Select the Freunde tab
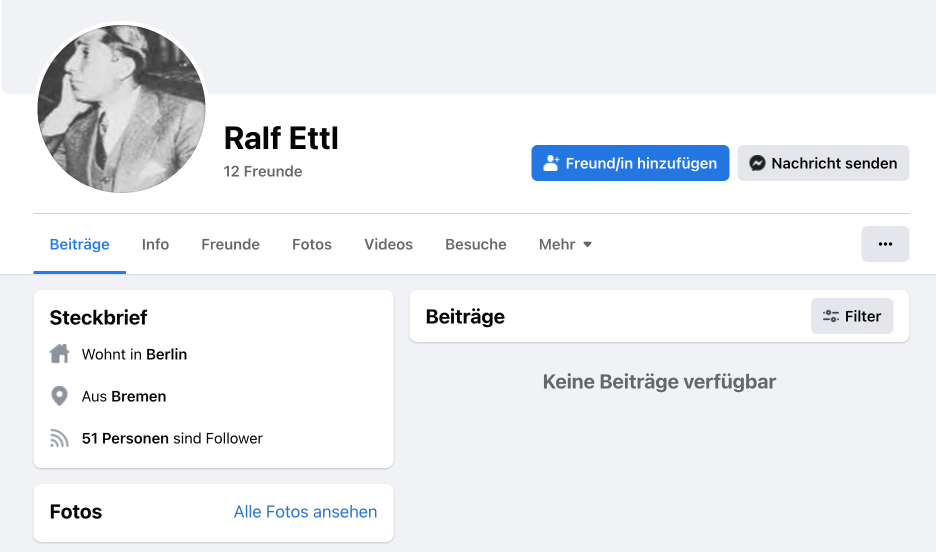Screen dimensions: 936x552 click(230, 244)
